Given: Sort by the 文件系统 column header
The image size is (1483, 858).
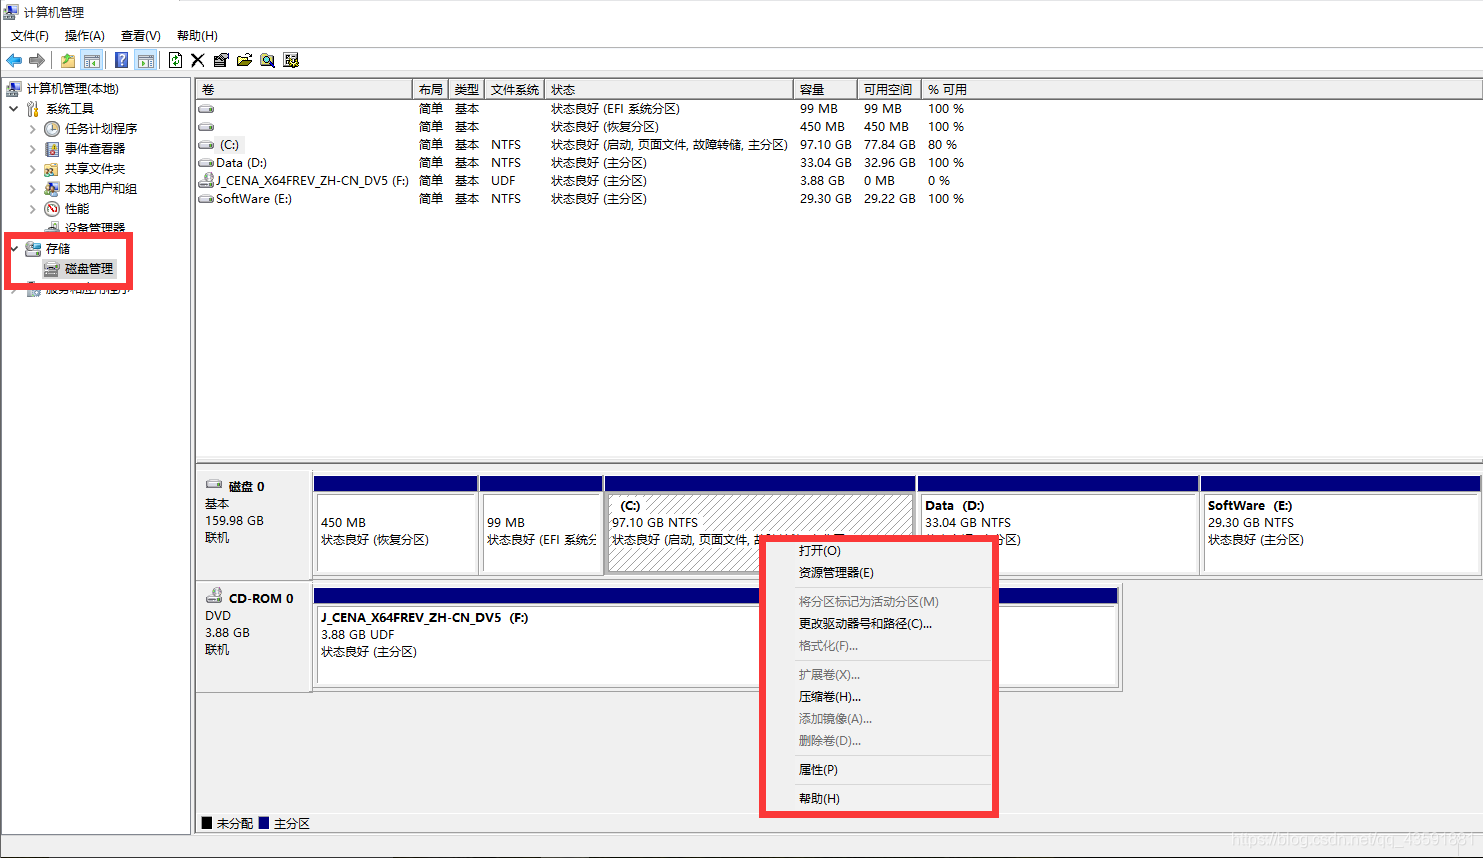Looking at the screenshot, I should tap(514, 90).
